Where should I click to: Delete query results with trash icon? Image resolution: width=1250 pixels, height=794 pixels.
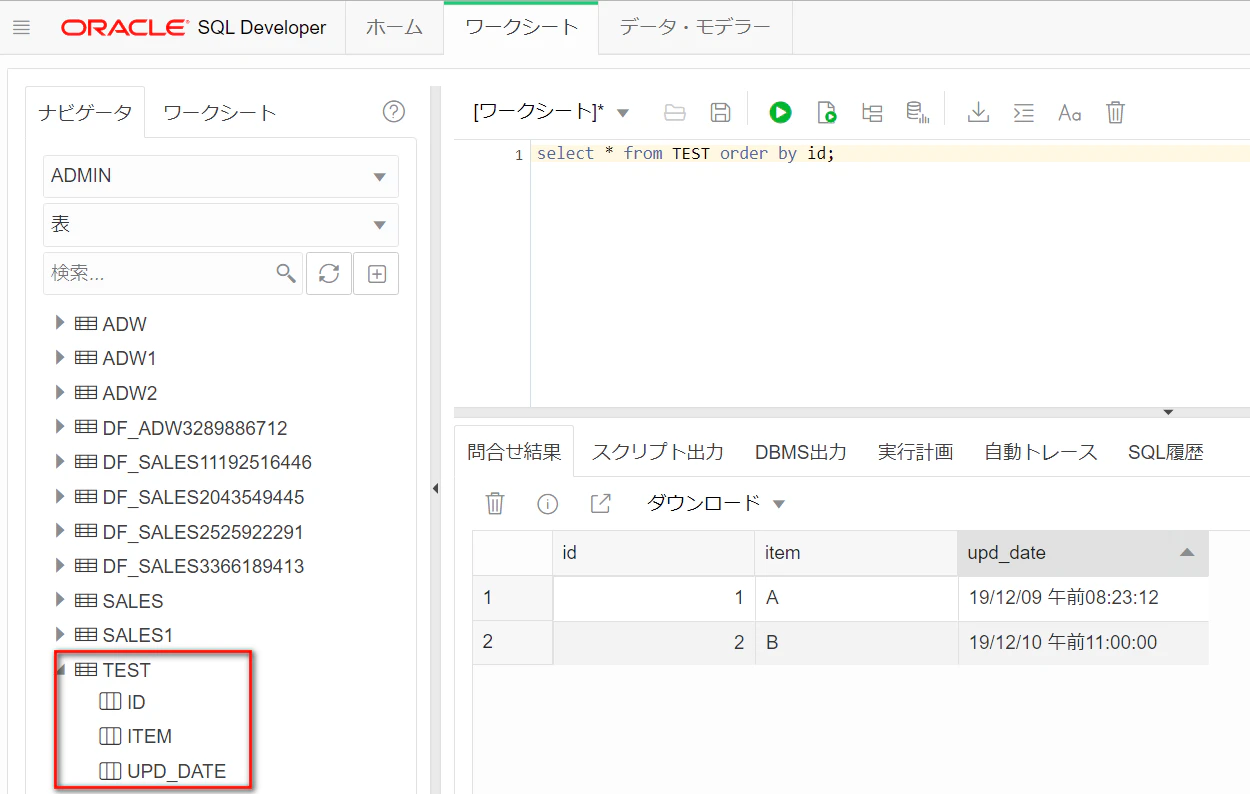(x=495, y=503)
